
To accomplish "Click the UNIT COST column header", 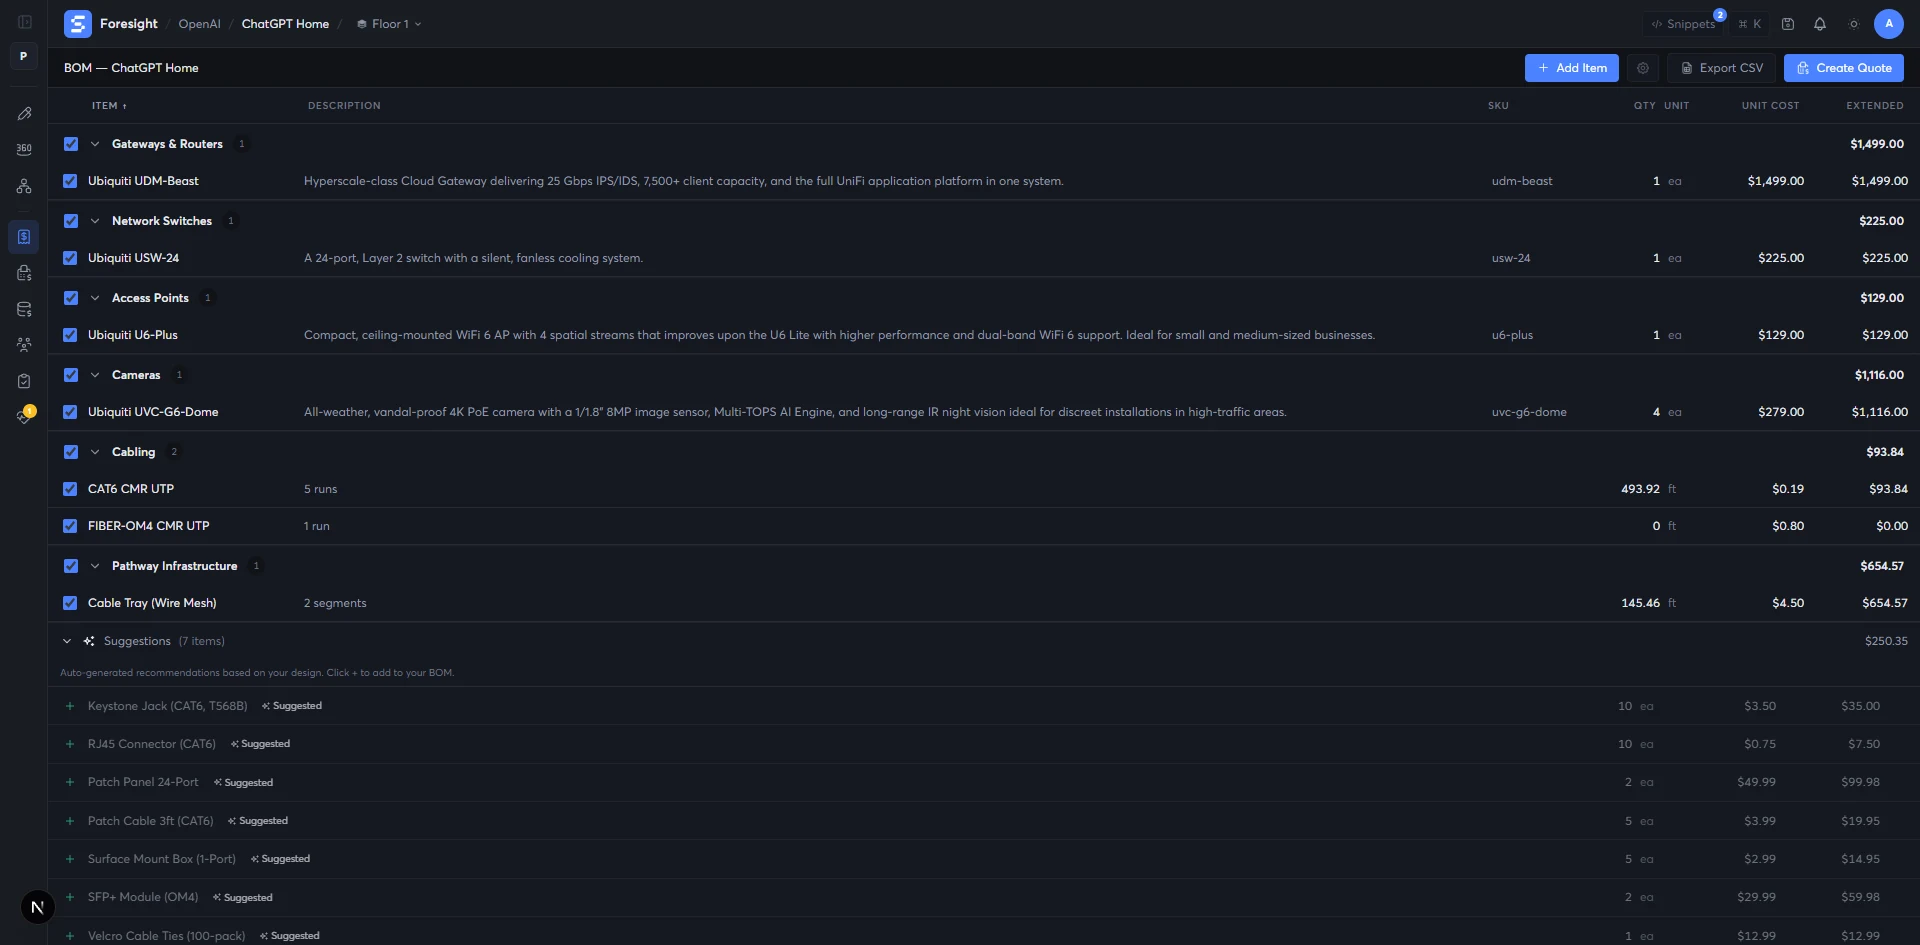I will click(1770, 106).
